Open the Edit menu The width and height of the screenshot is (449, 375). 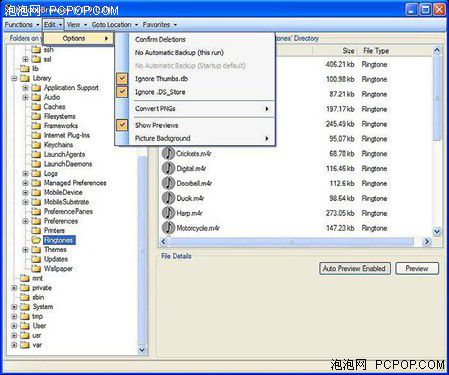pos(53,25)
